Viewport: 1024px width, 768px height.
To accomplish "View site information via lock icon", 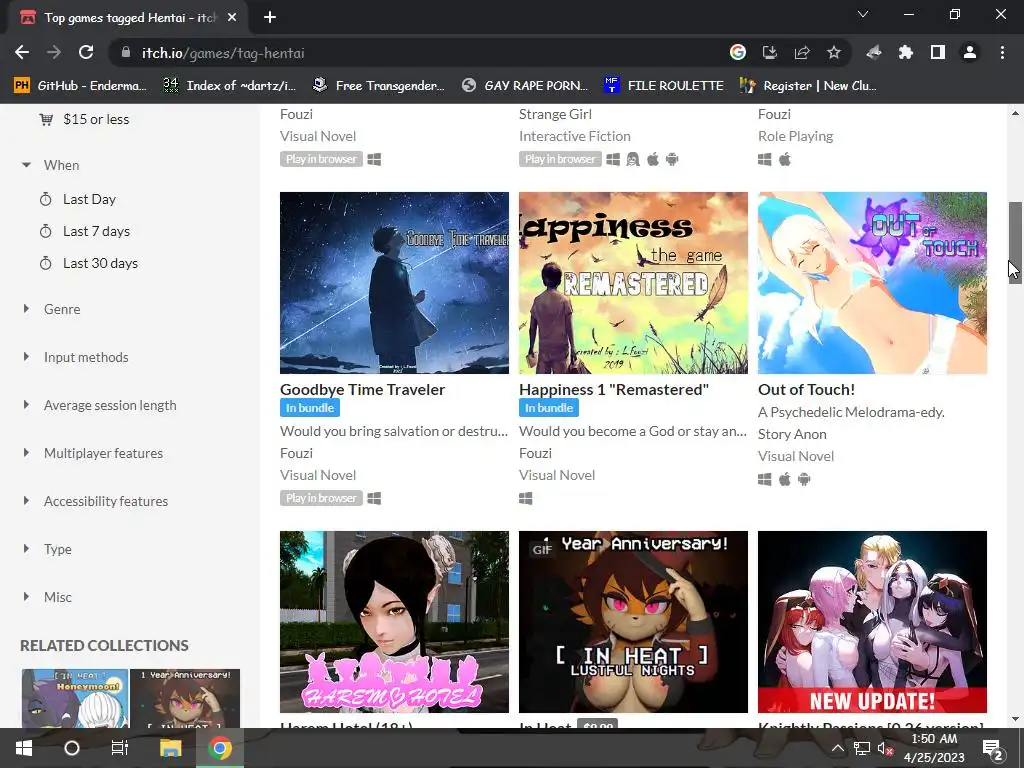I will pos(126,53).
